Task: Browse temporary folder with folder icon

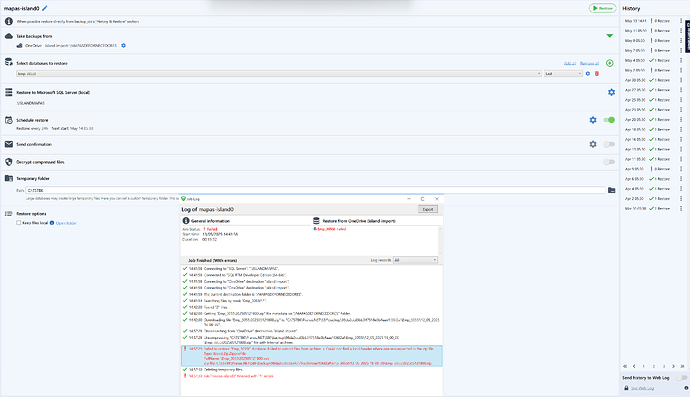Action: 611,190
